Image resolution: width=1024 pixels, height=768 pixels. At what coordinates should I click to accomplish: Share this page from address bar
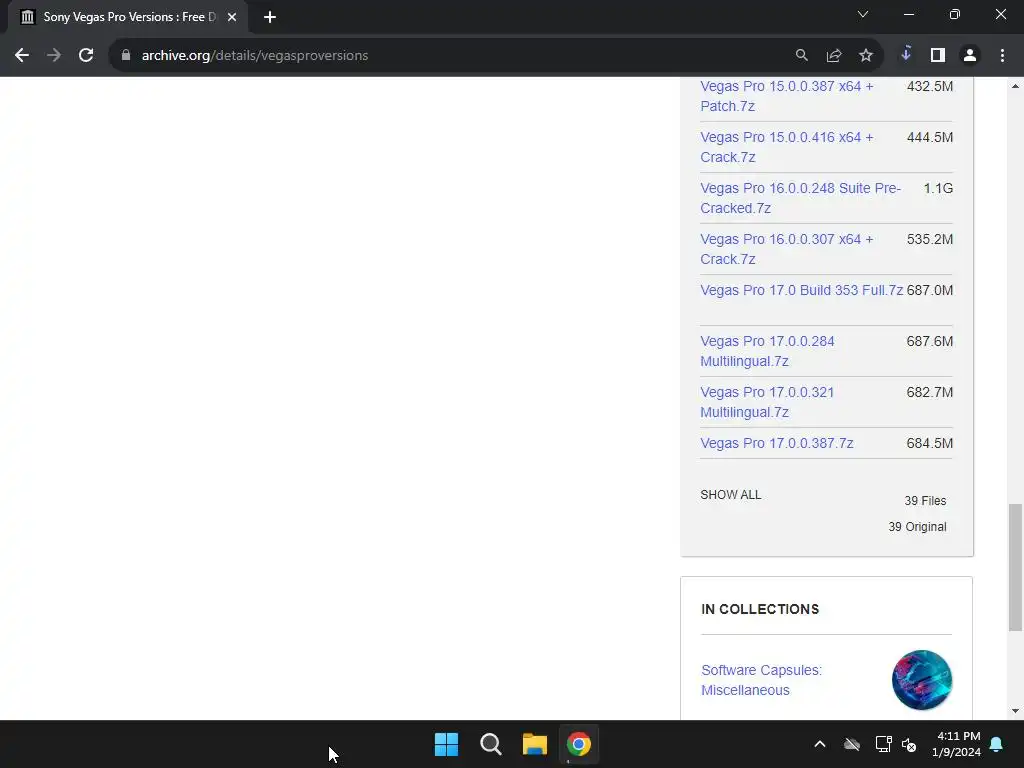[833, 56]
